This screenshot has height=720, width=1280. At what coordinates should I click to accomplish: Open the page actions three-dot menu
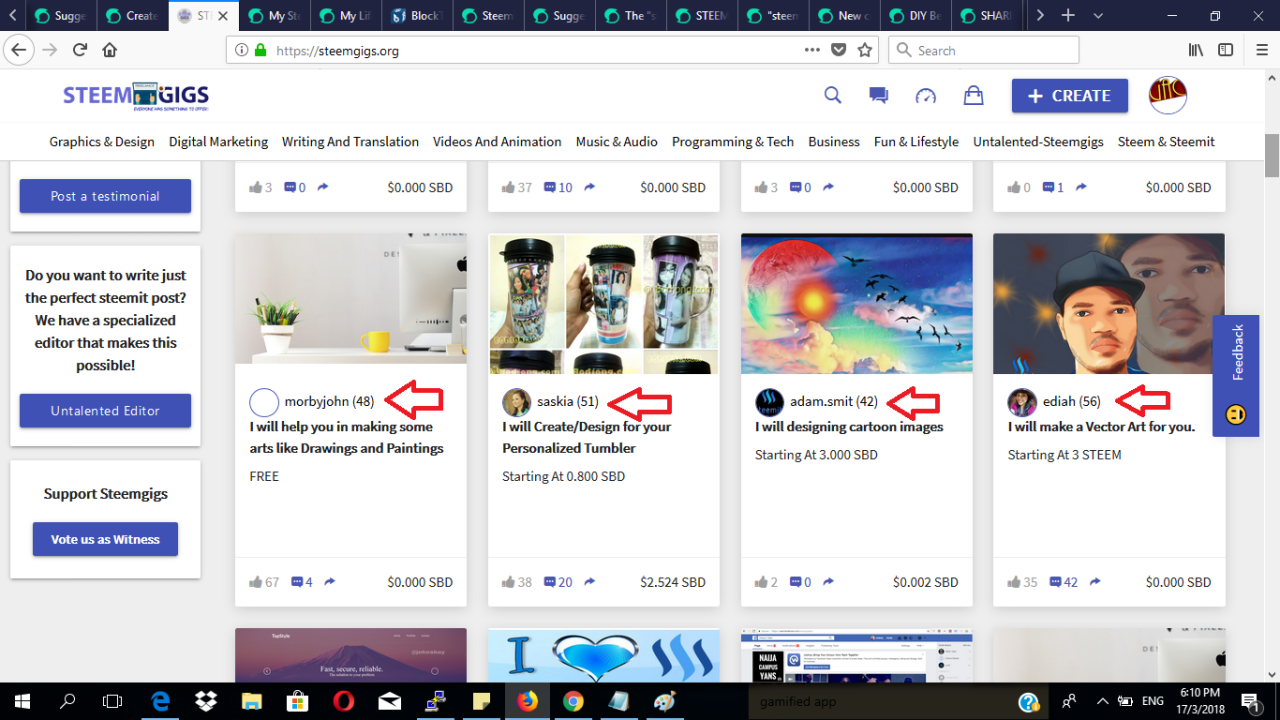point(812,50)
